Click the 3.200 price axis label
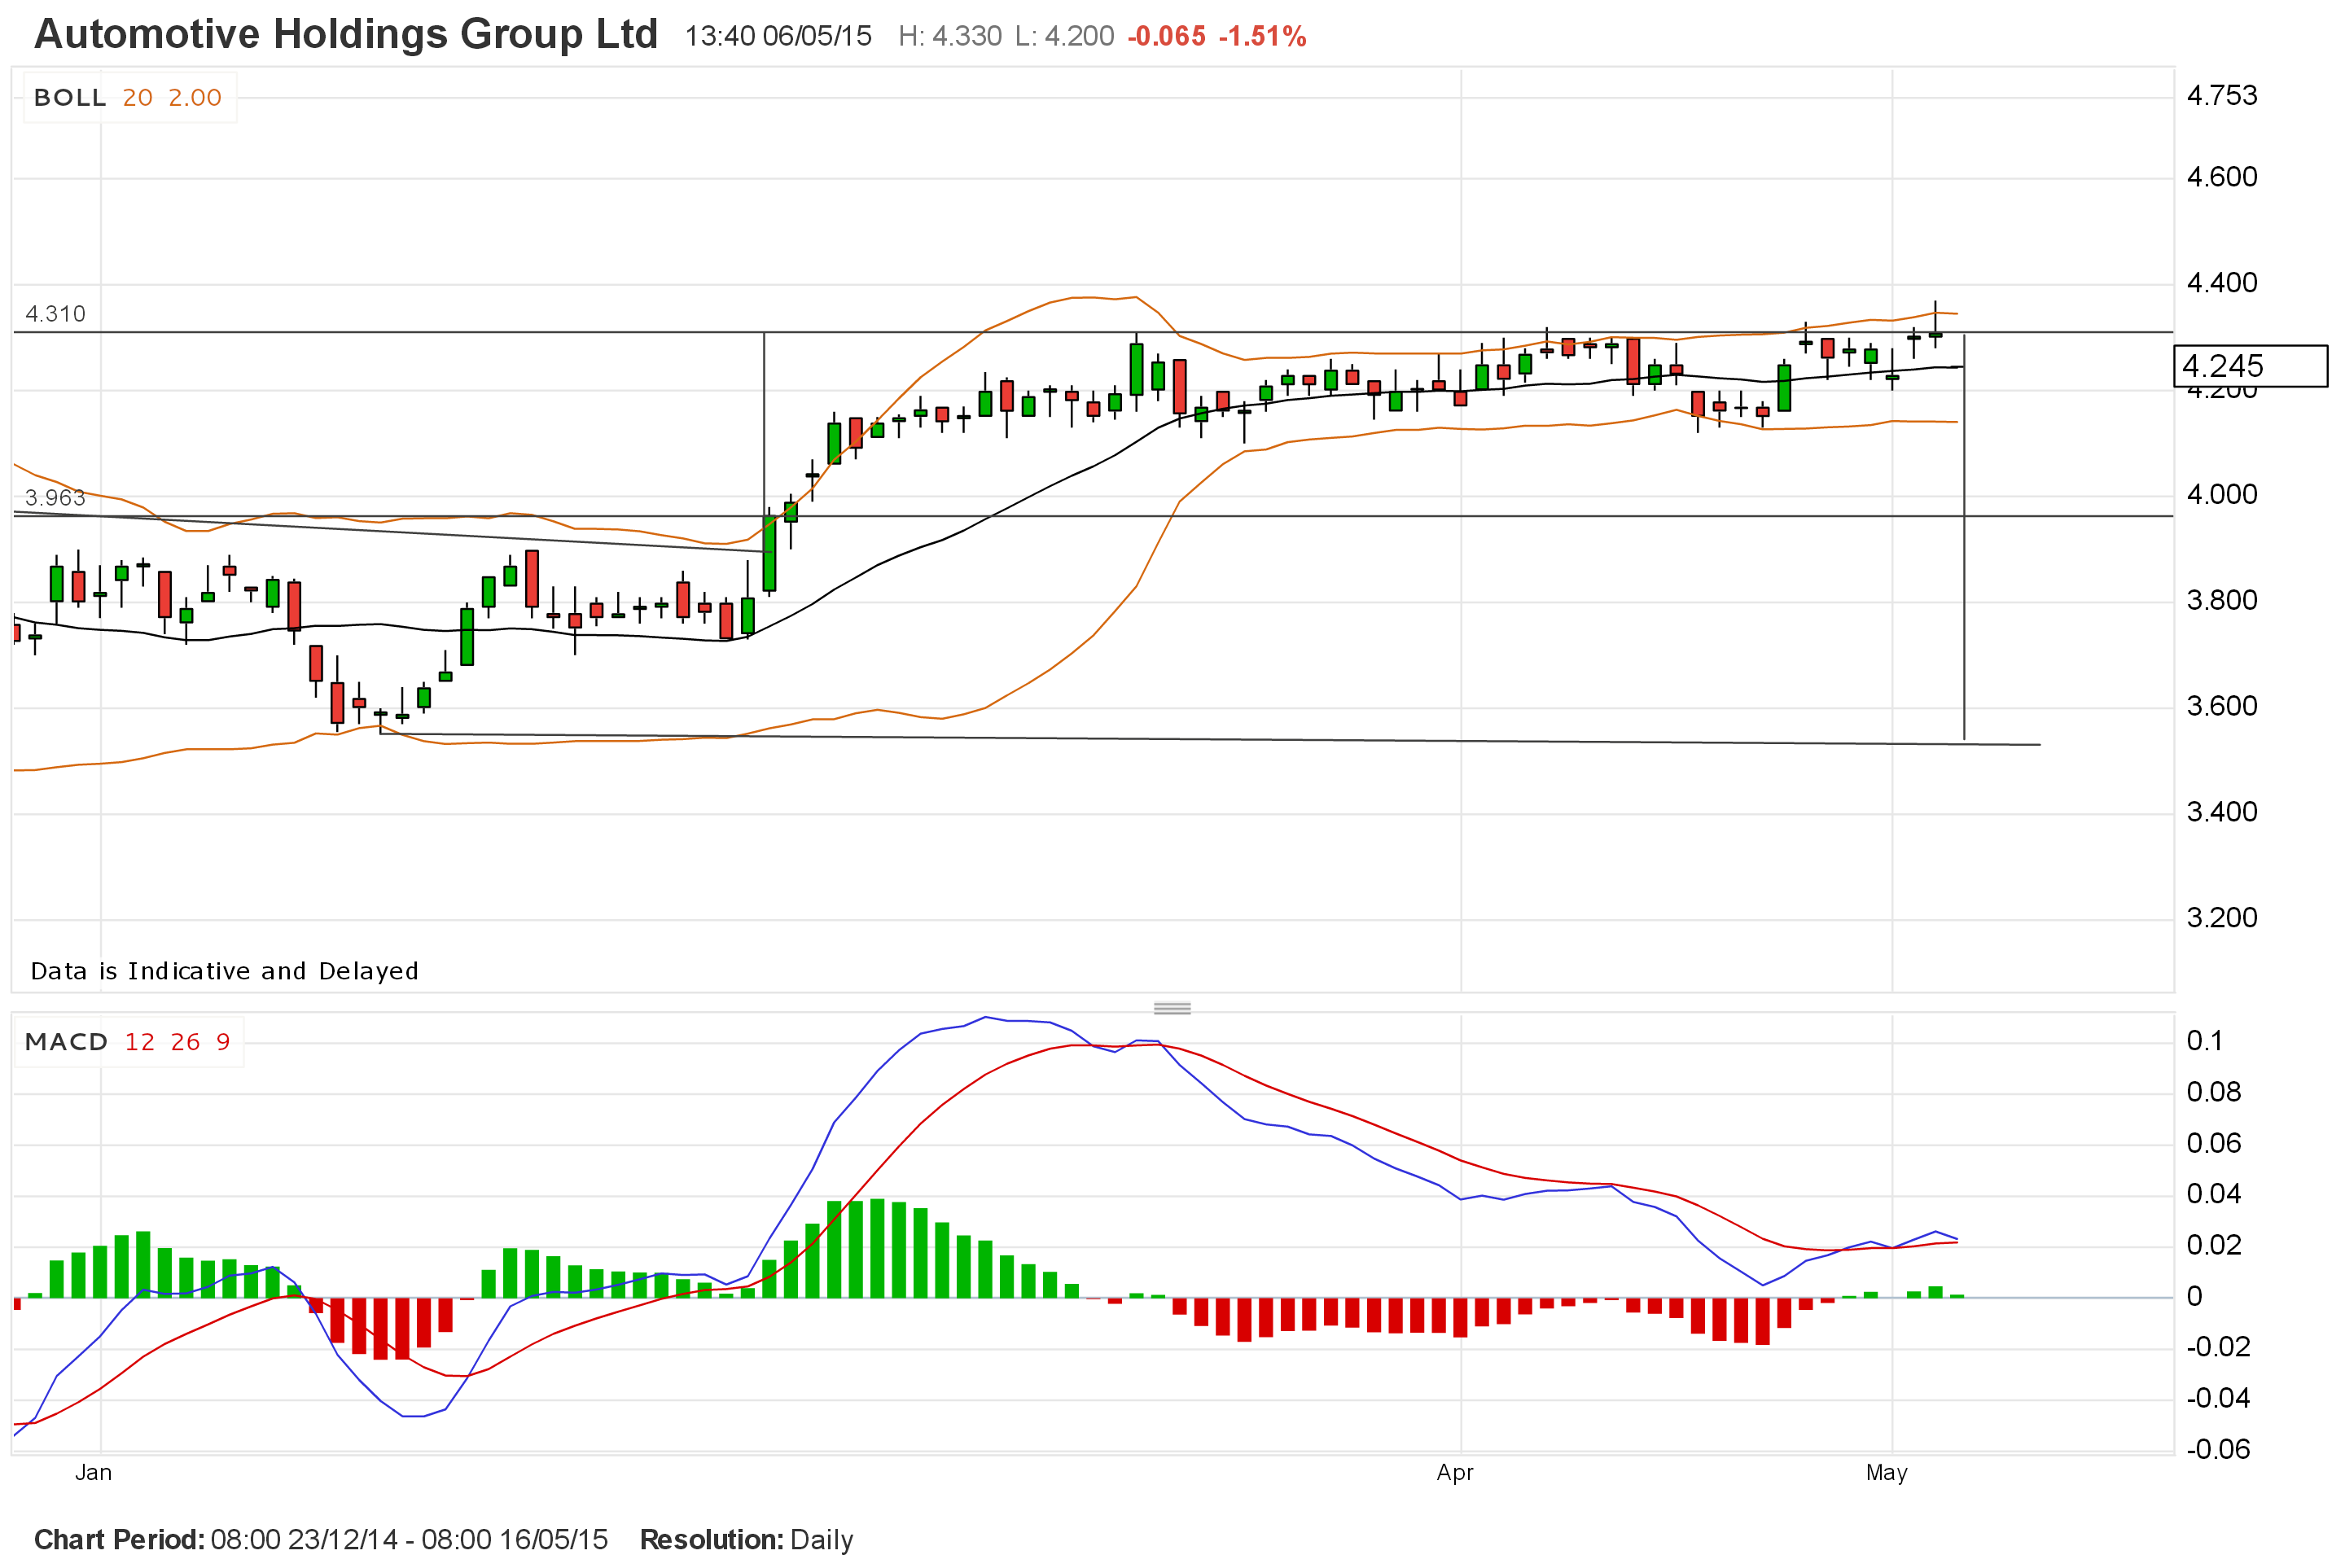Image resolution: width=2345 pixels, height=1568 pixels. (2222, 918)
